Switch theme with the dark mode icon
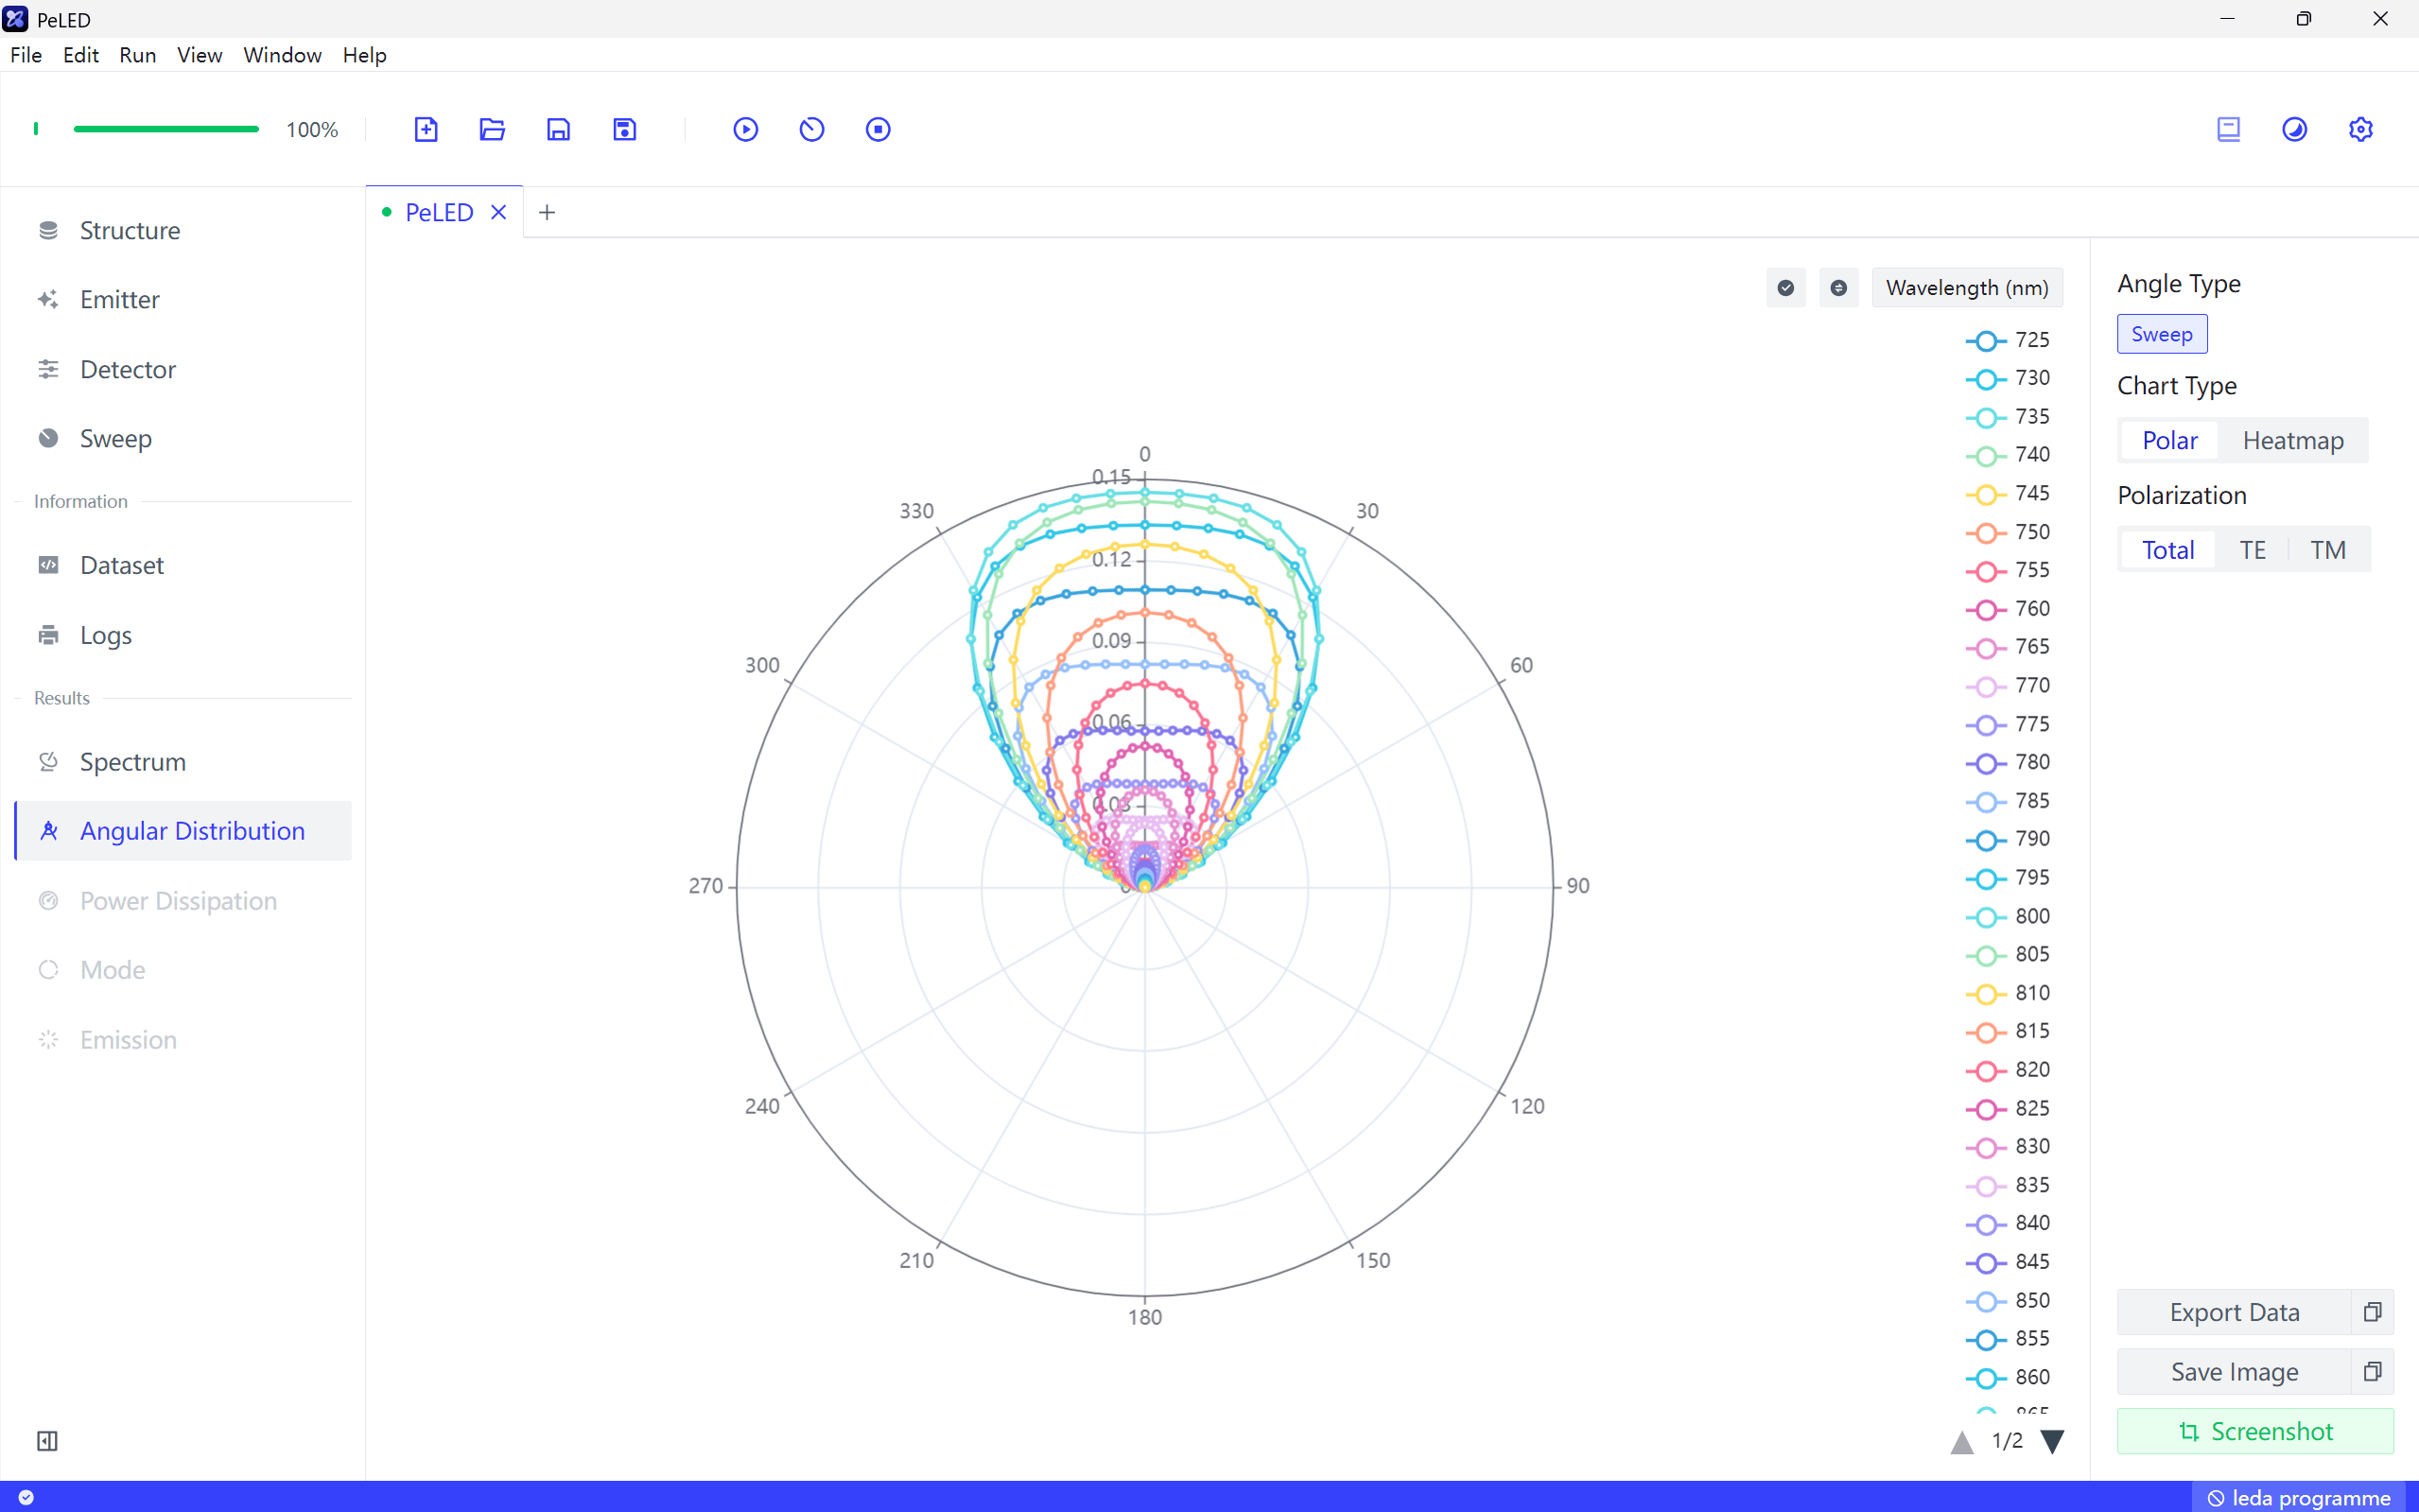Viewport: 2419px width, 1512px height. coord(2295,129)
